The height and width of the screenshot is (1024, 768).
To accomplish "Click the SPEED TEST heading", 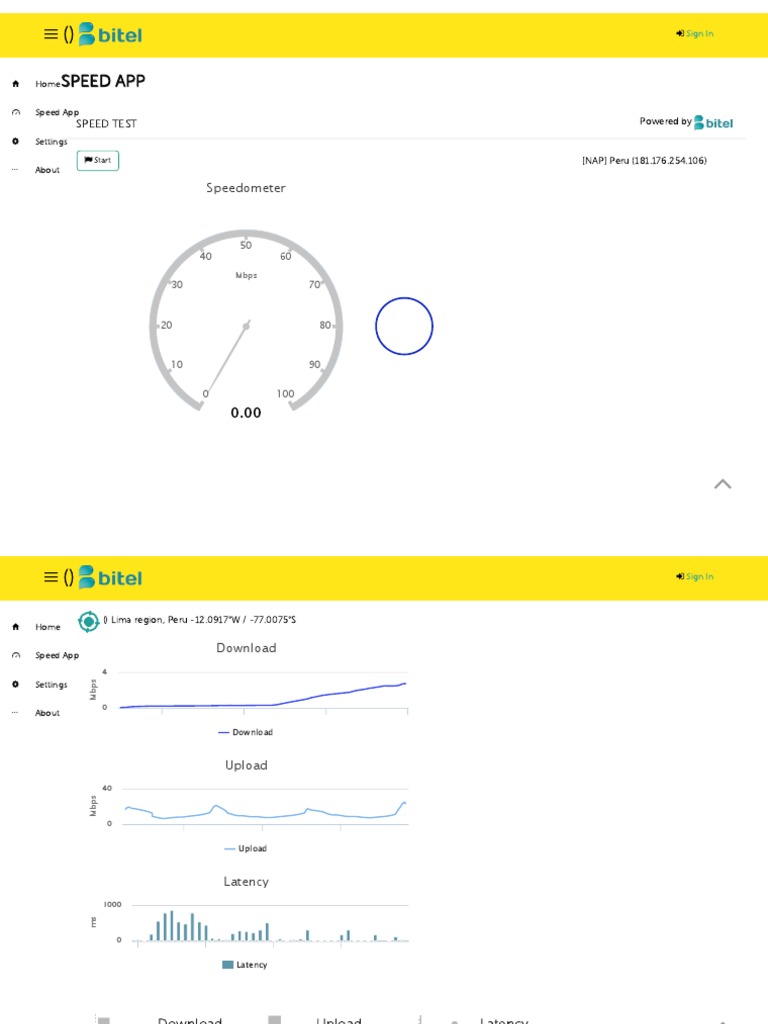I will [106, 123].
